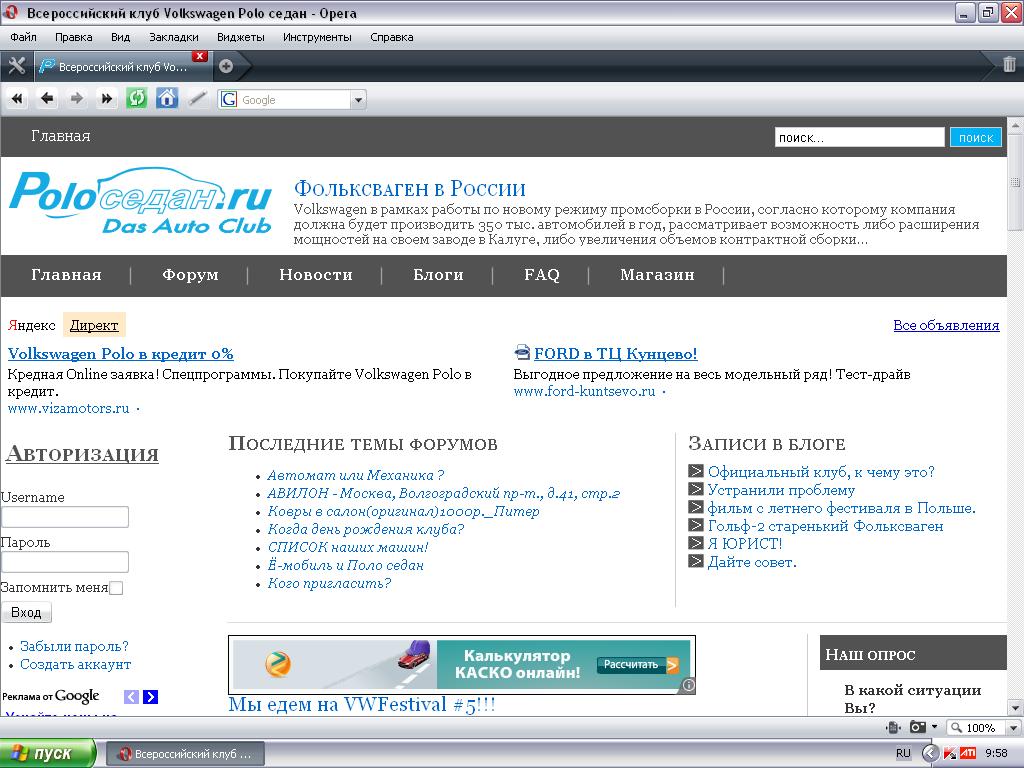Screen dimensions: 1024x768
Task: Open the 'Забыли пароль?' link
Action: tap(74, 646)
